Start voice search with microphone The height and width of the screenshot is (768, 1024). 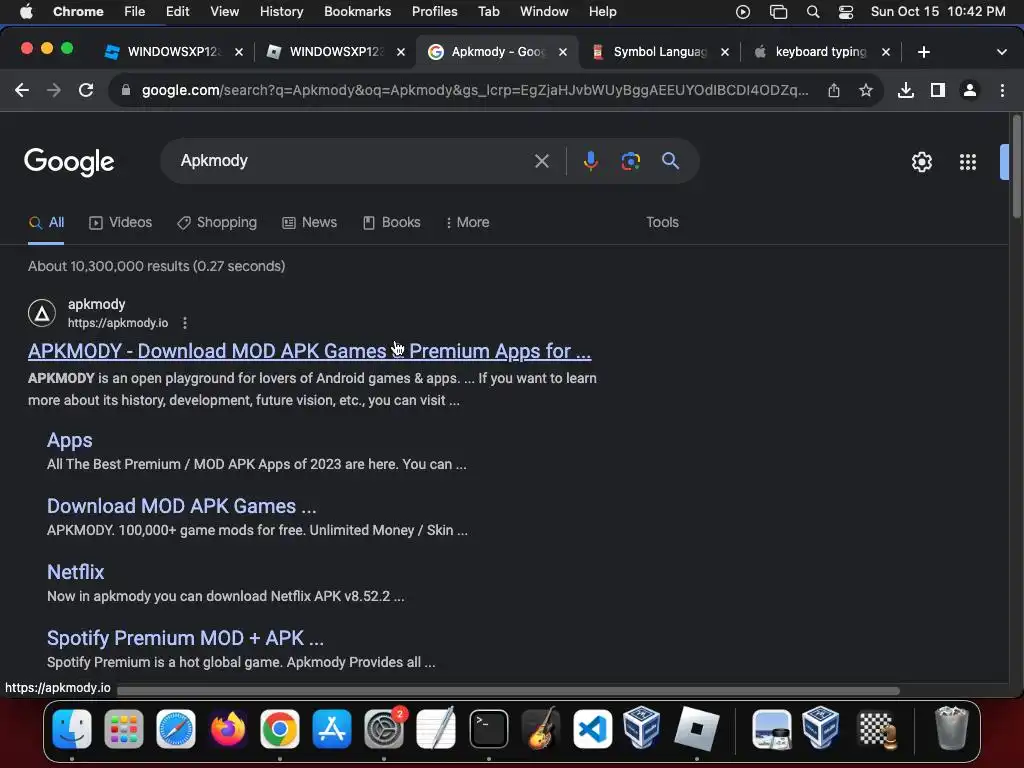point(590,161)
